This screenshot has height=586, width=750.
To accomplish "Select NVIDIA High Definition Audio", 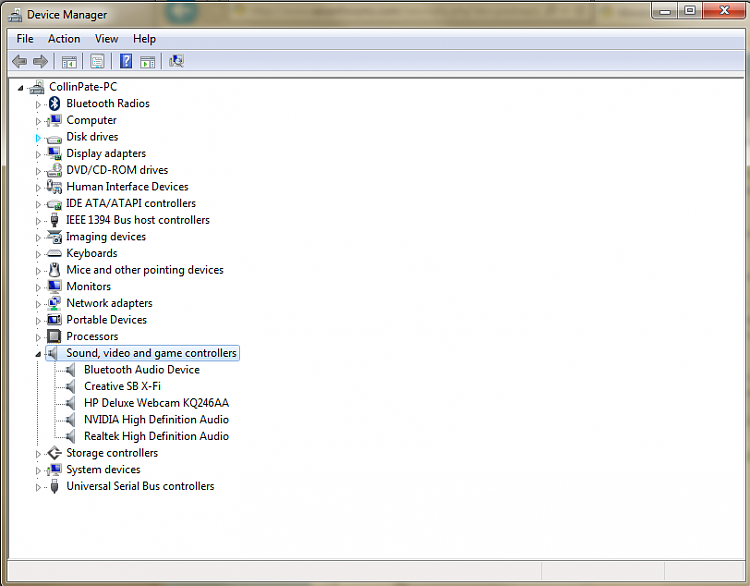I will (156, 420).
